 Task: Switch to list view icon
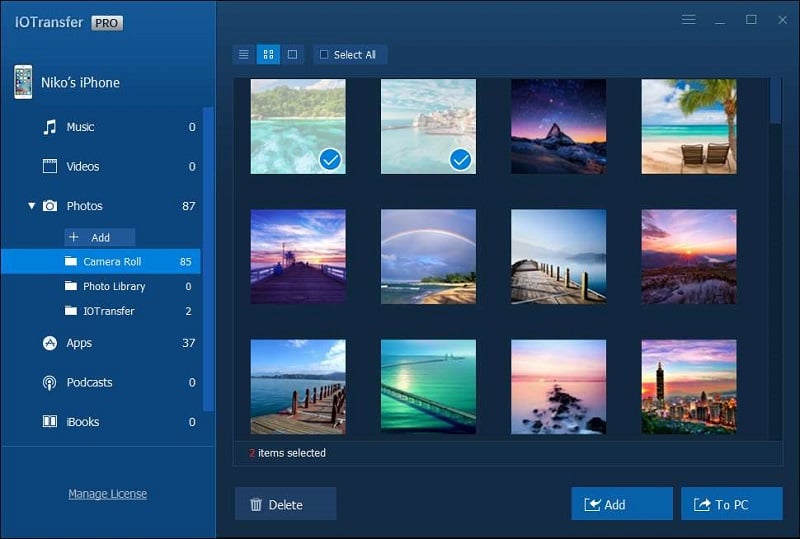click(x=244, y=54)
